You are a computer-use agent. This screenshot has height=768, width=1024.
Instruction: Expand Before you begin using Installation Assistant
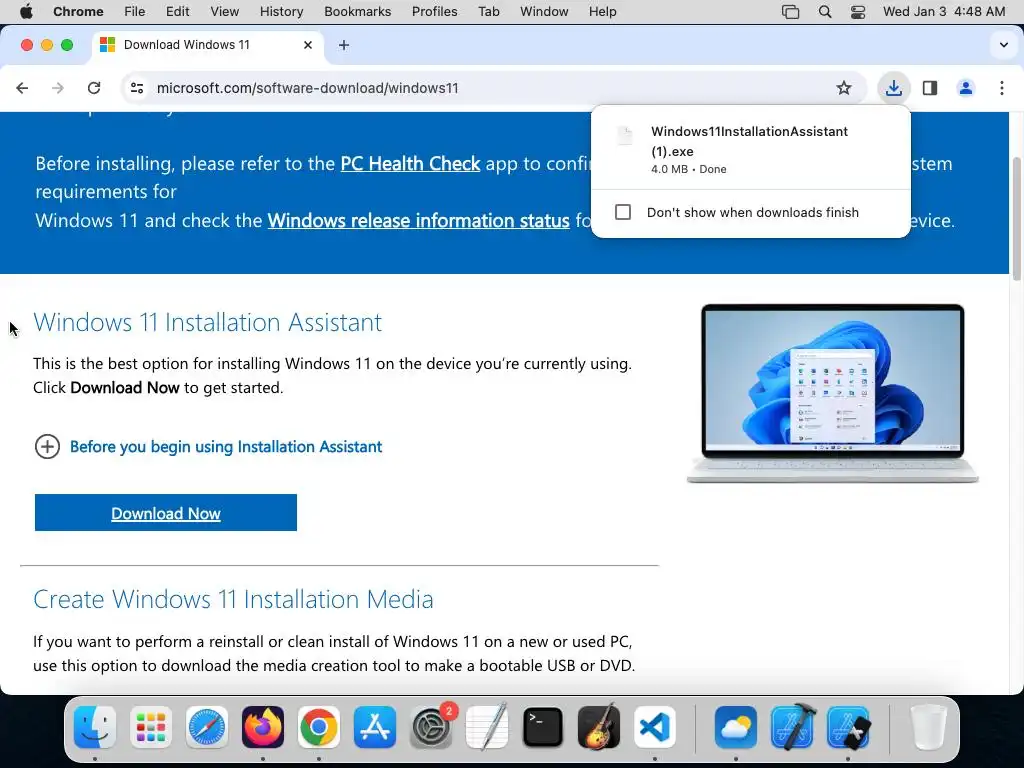point(208,447)
